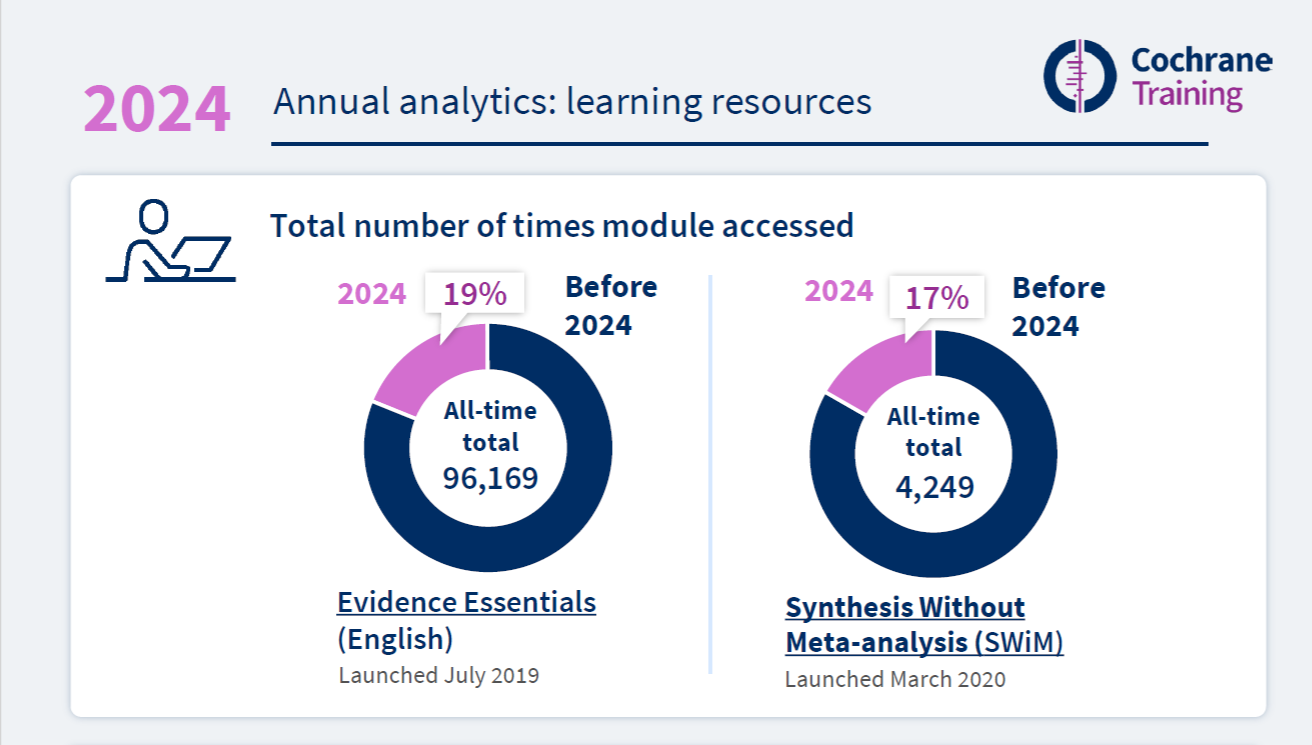
Task: Click the 17% callout label
Action: (x=937, y=297)
